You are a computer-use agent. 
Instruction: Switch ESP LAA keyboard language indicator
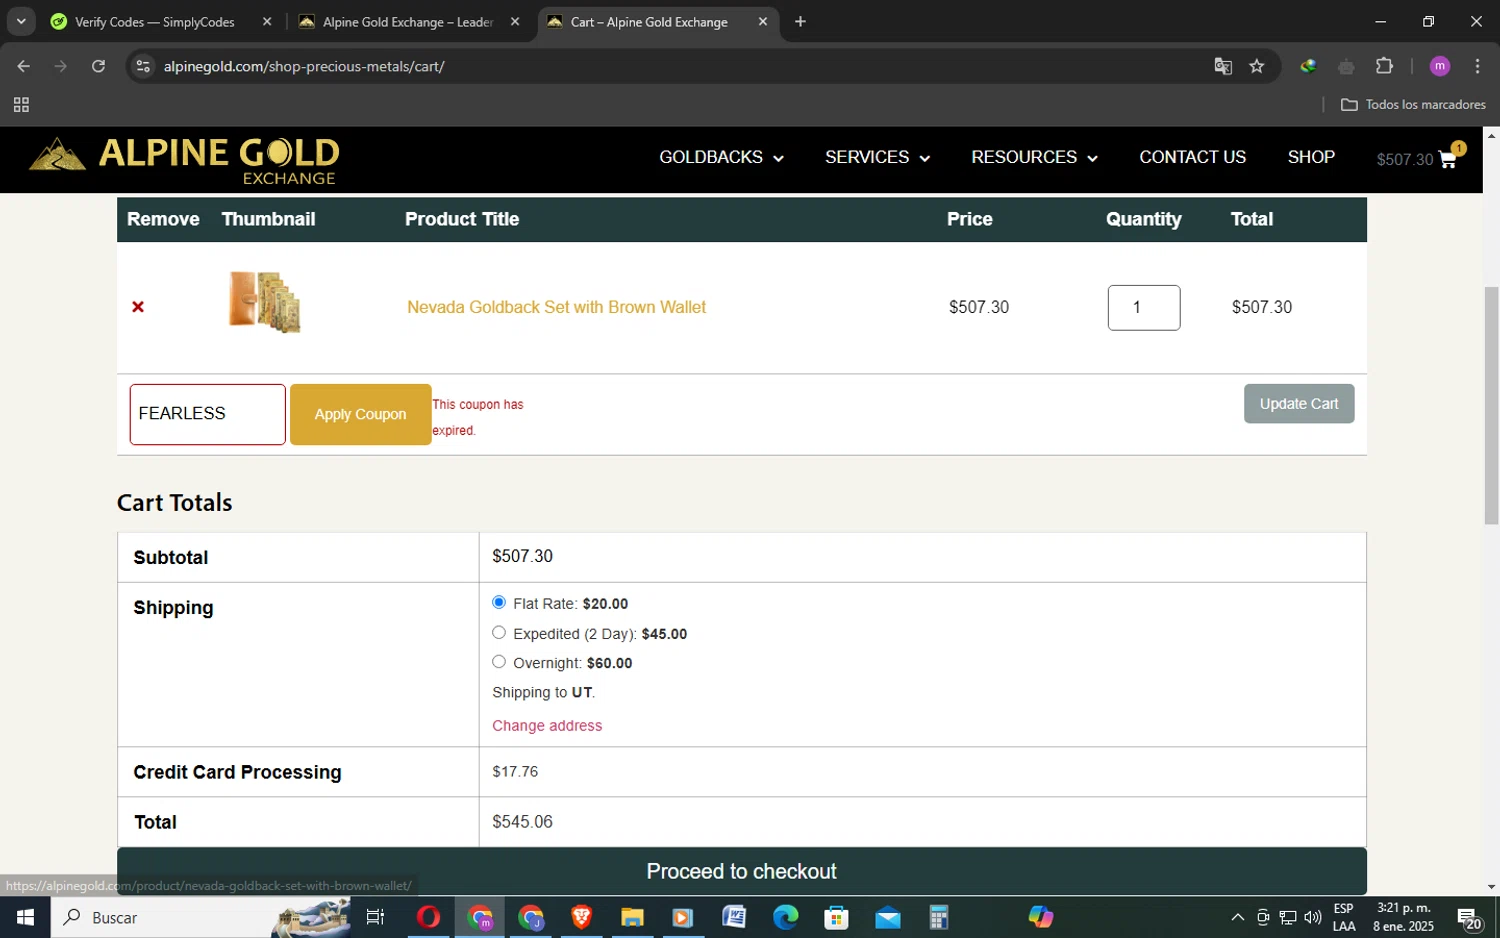pos(1344,917)
